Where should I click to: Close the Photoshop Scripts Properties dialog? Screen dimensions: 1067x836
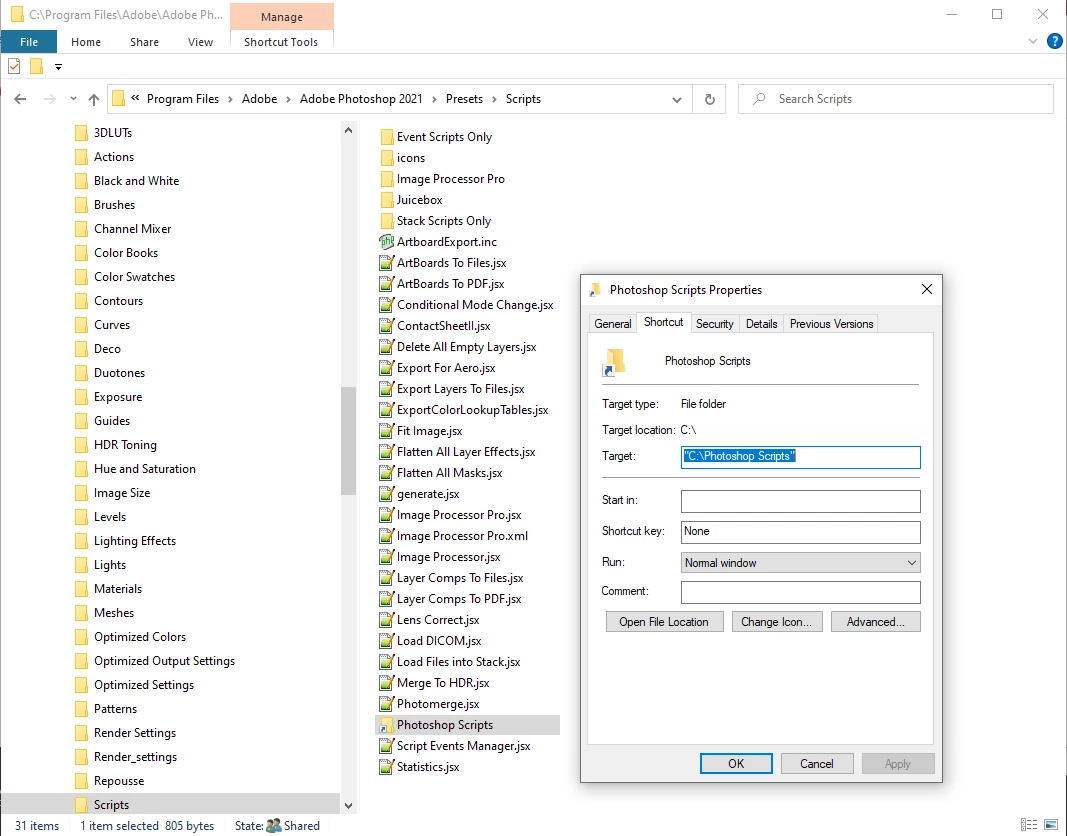click(x=926, y=289)
